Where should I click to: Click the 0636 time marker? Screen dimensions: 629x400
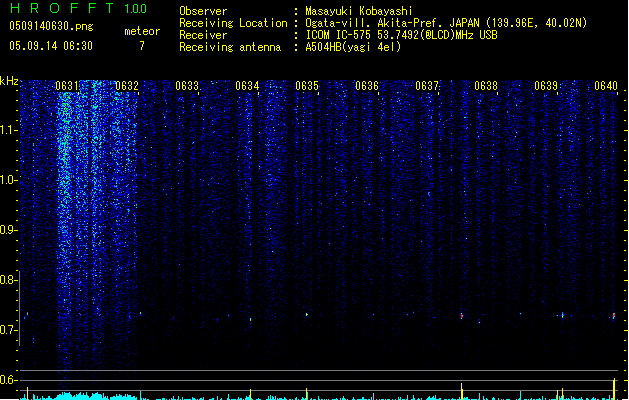pyautogui.click(x=367, y=86)
